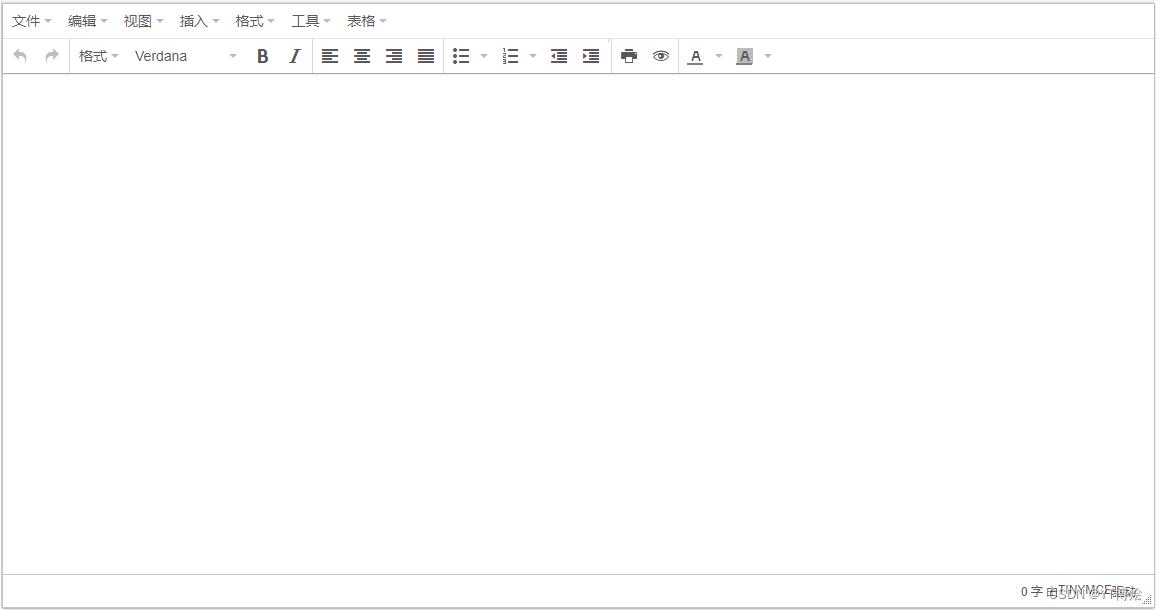Open the 插入 menu
Image resolution: width=1158 pixels, height=610 pixels.
[x=199, y=21]
